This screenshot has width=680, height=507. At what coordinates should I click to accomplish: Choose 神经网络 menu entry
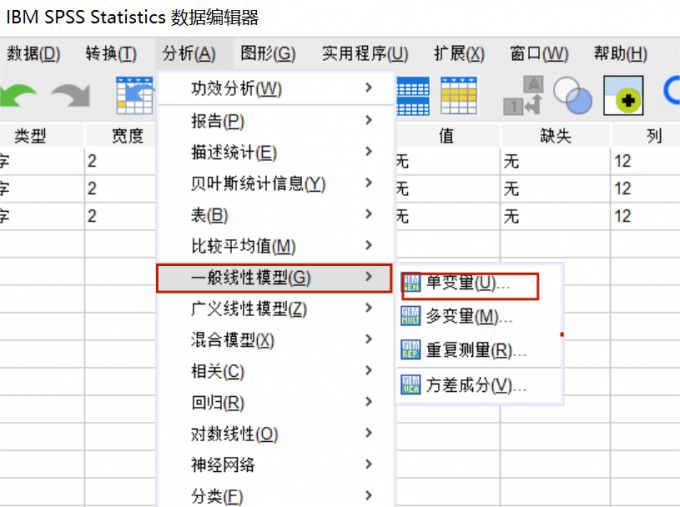(276, 465)
